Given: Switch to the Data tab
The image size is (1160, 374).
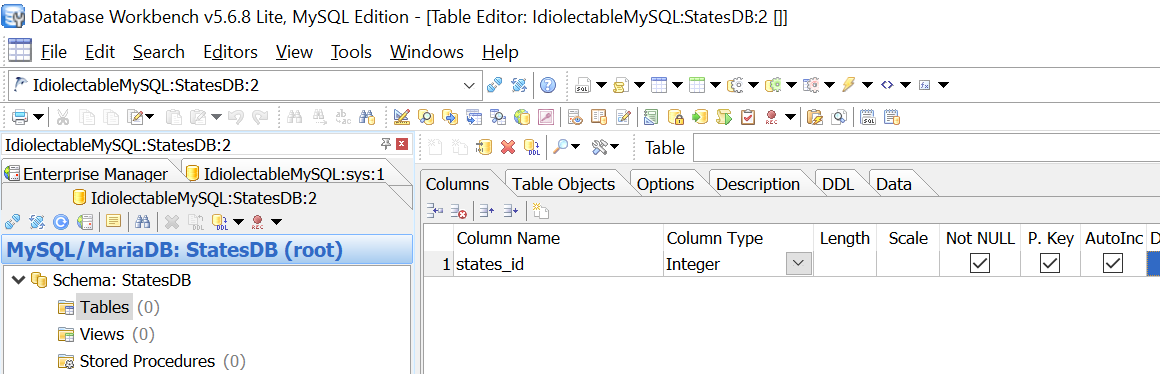Looking at the screenshot, I should tap(894, 184).
